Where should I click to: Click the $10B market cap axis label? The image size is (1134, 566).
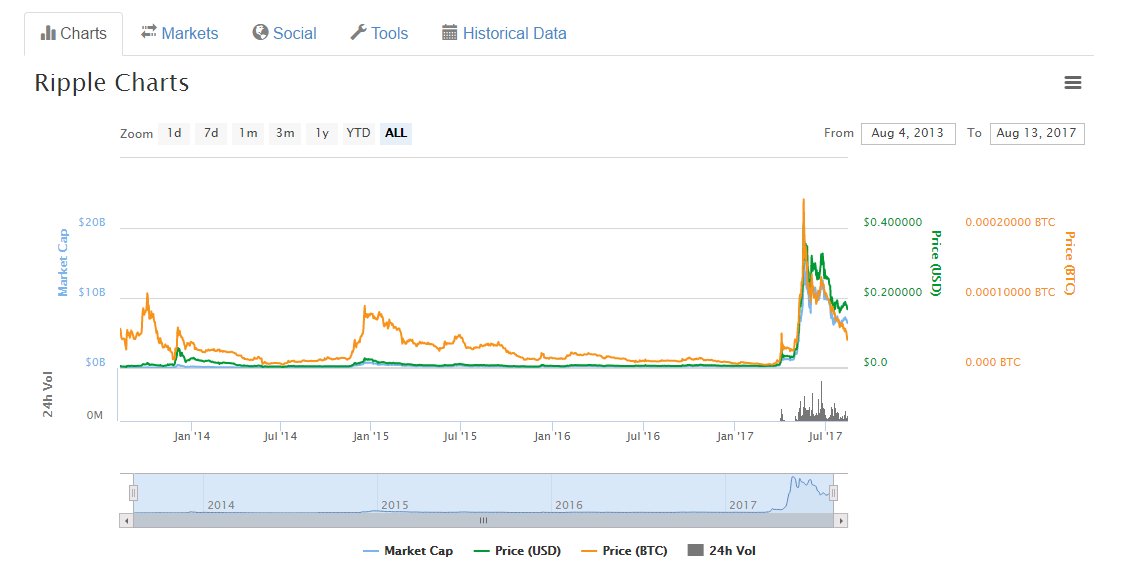(x=92, y=293)
